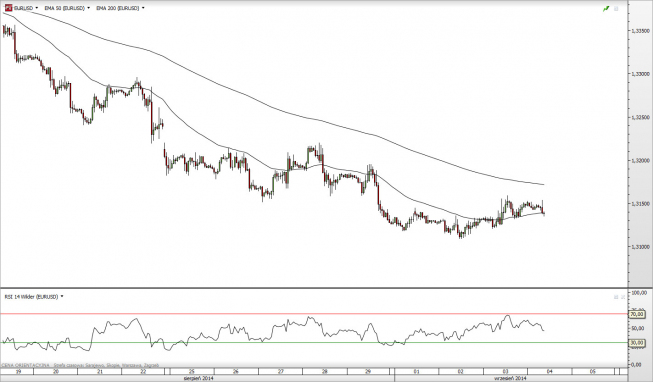Click the 100,00 RSI axis label

[x=638, y=293]
